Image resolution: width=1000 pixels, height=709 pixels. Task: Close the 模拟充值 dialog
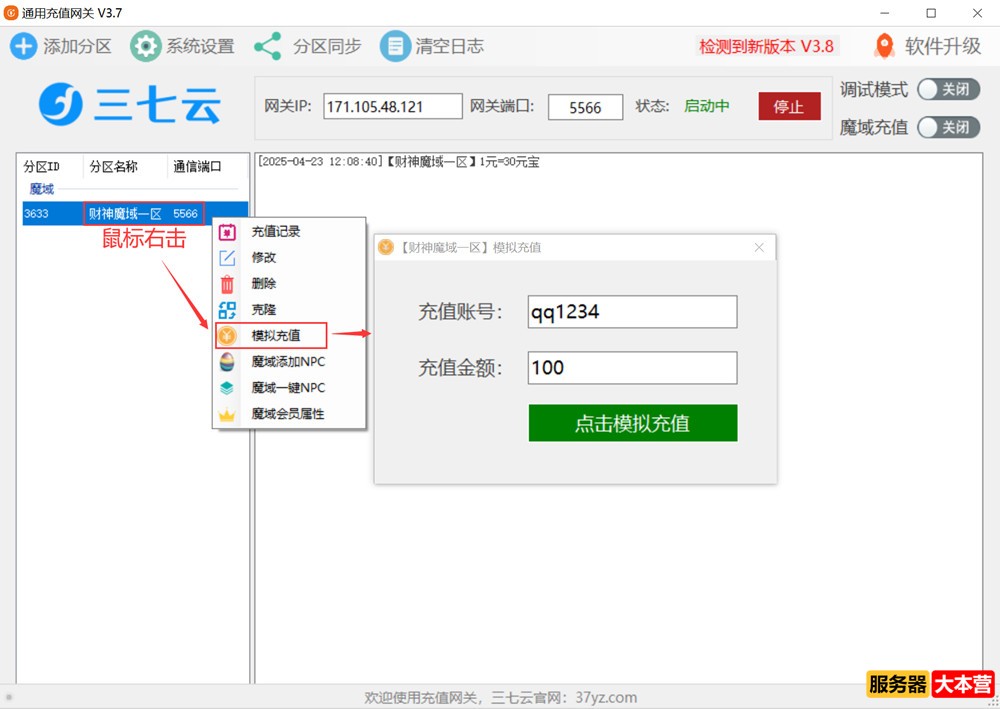click(759, 247)
